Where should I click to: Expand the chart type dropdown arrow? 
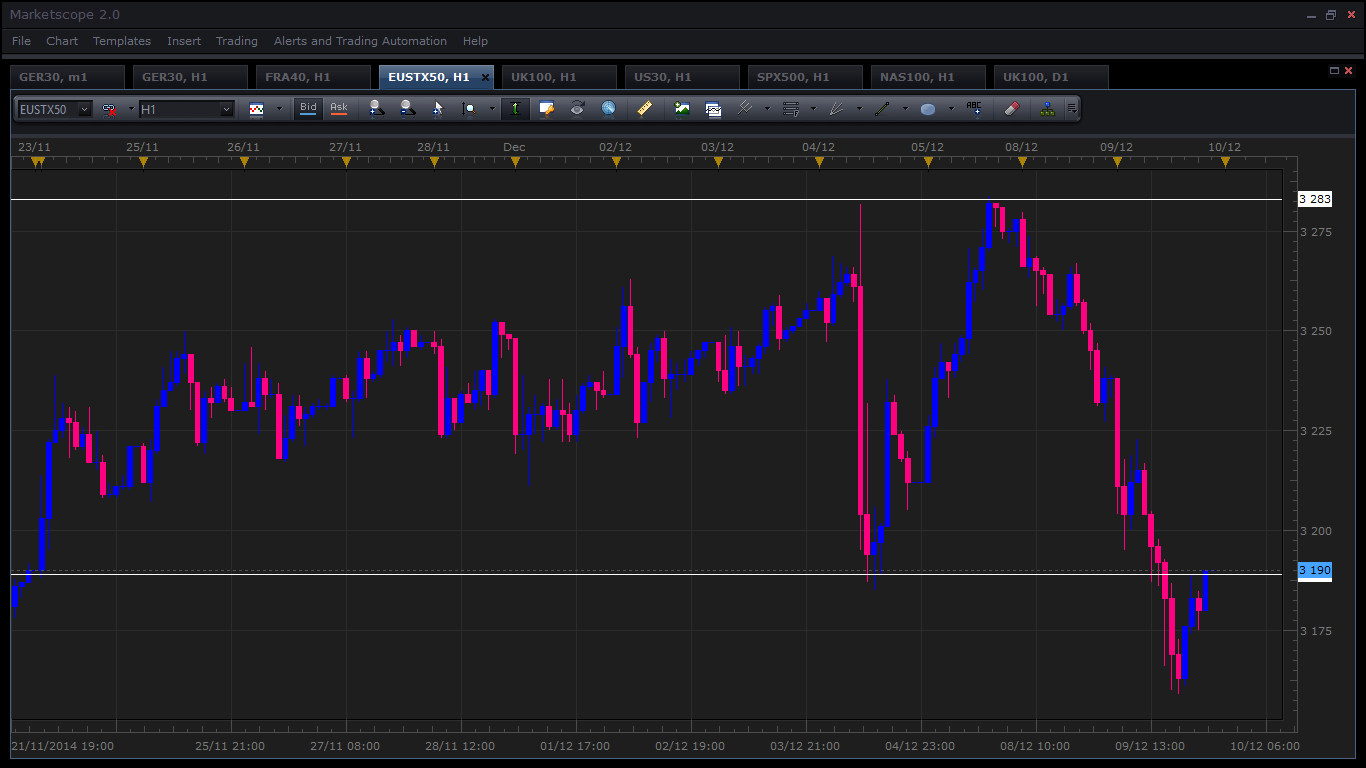point(279,108)
